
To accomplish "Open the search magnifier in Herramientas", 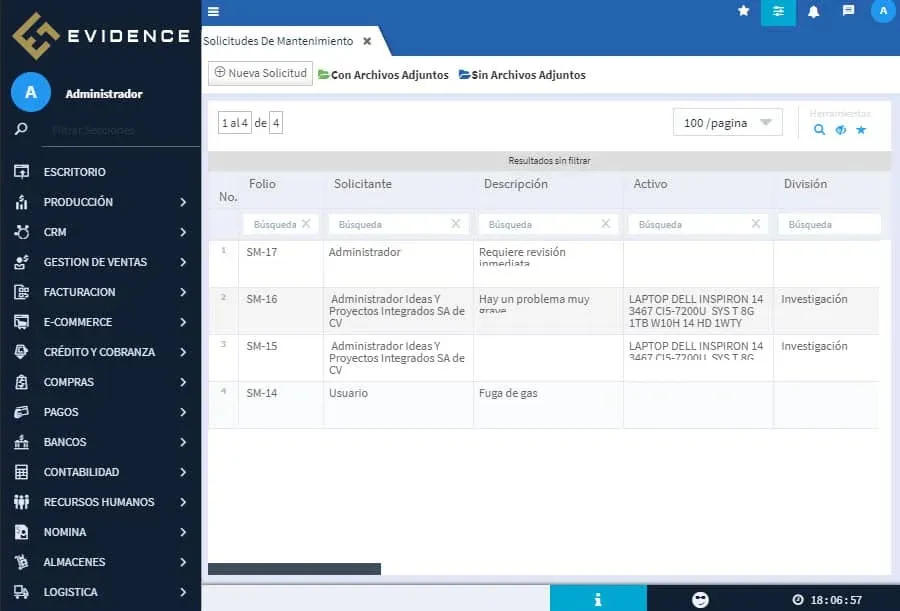I will tap(820, 130).
